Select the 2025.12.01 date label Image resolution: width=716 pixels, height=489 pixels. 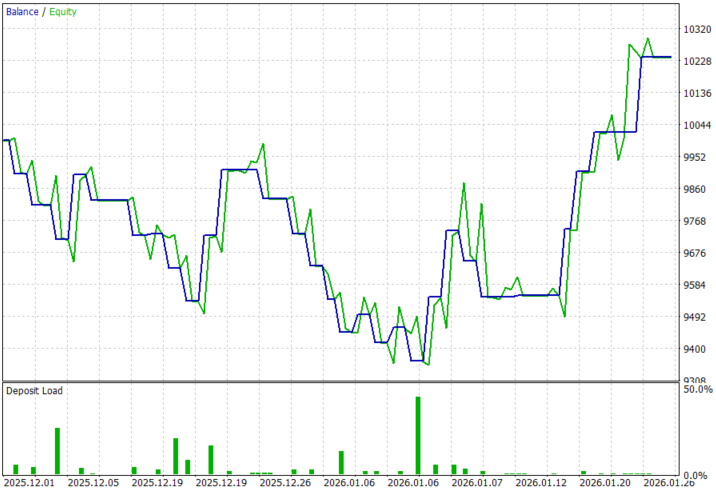[29, 483]
